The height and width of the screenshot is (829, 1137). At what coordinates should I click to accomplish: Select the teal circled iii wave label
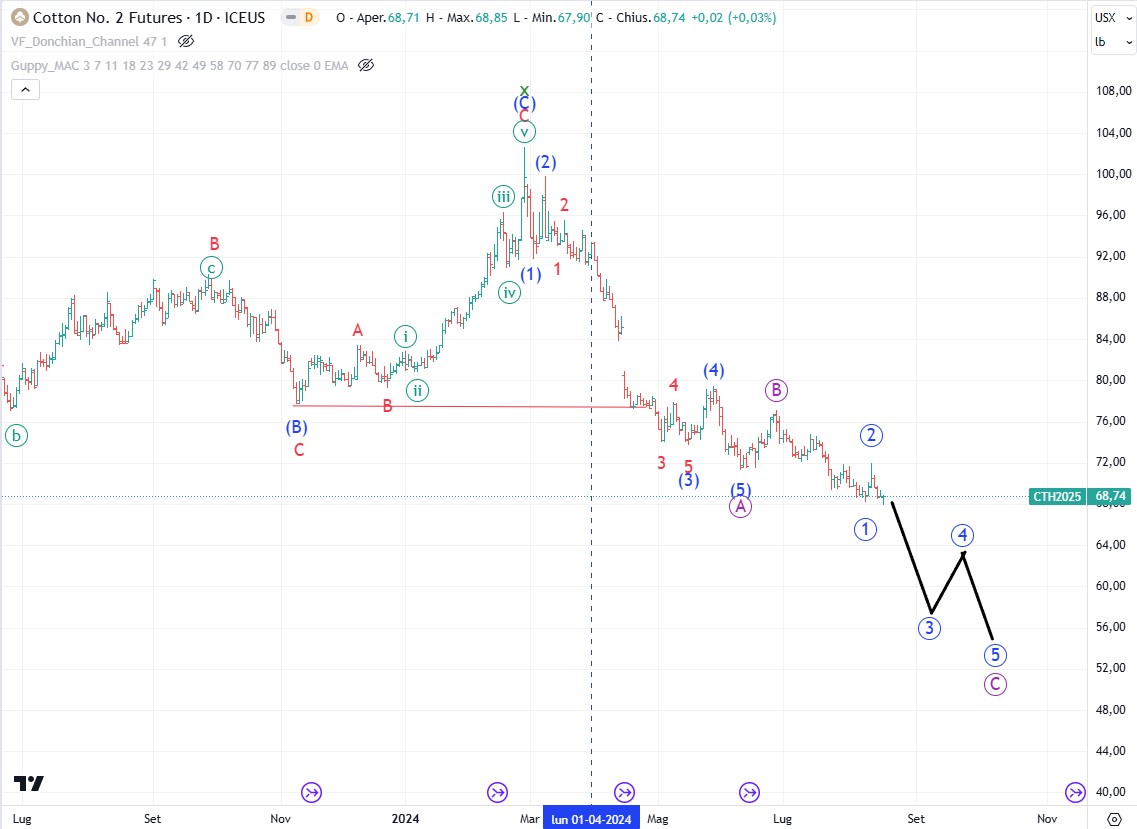(503, 196)
